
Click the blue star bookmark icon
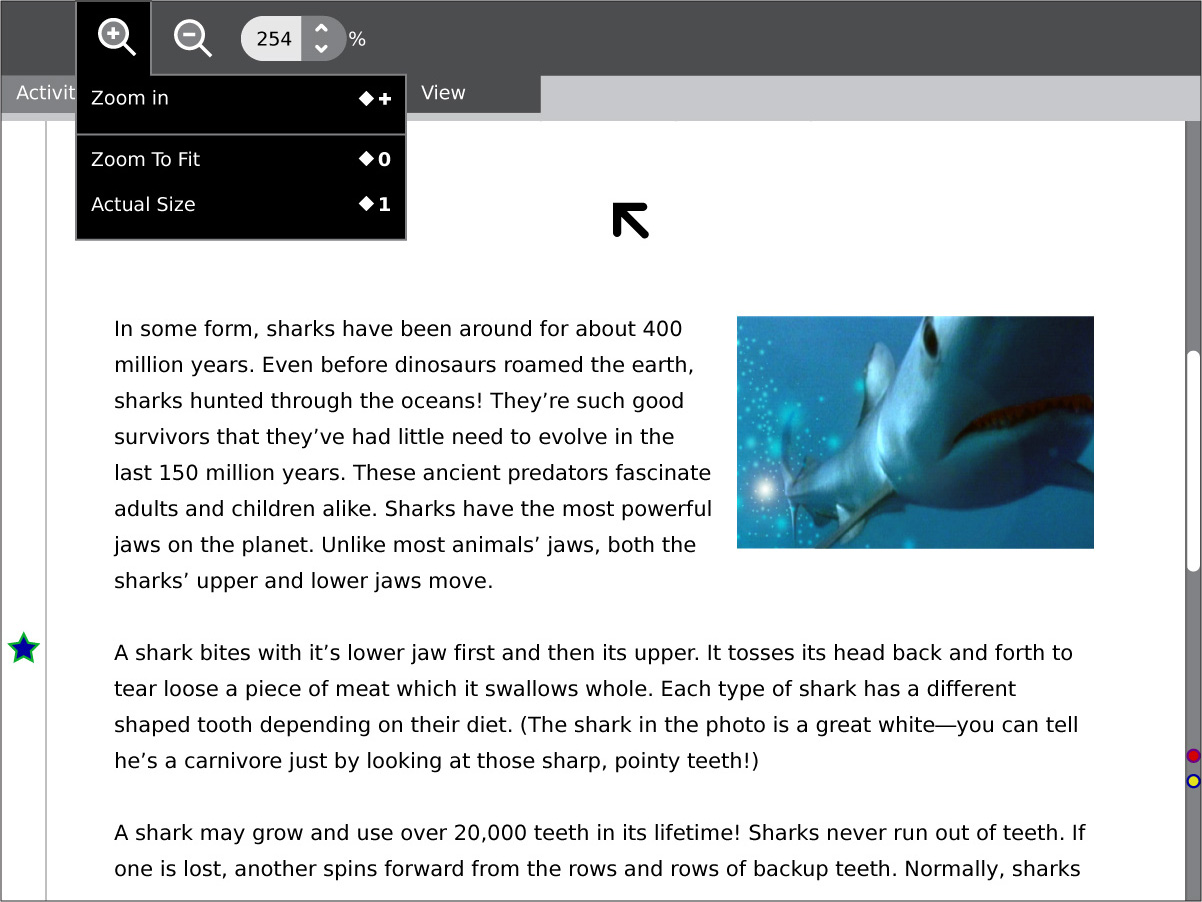click(23, 649)
